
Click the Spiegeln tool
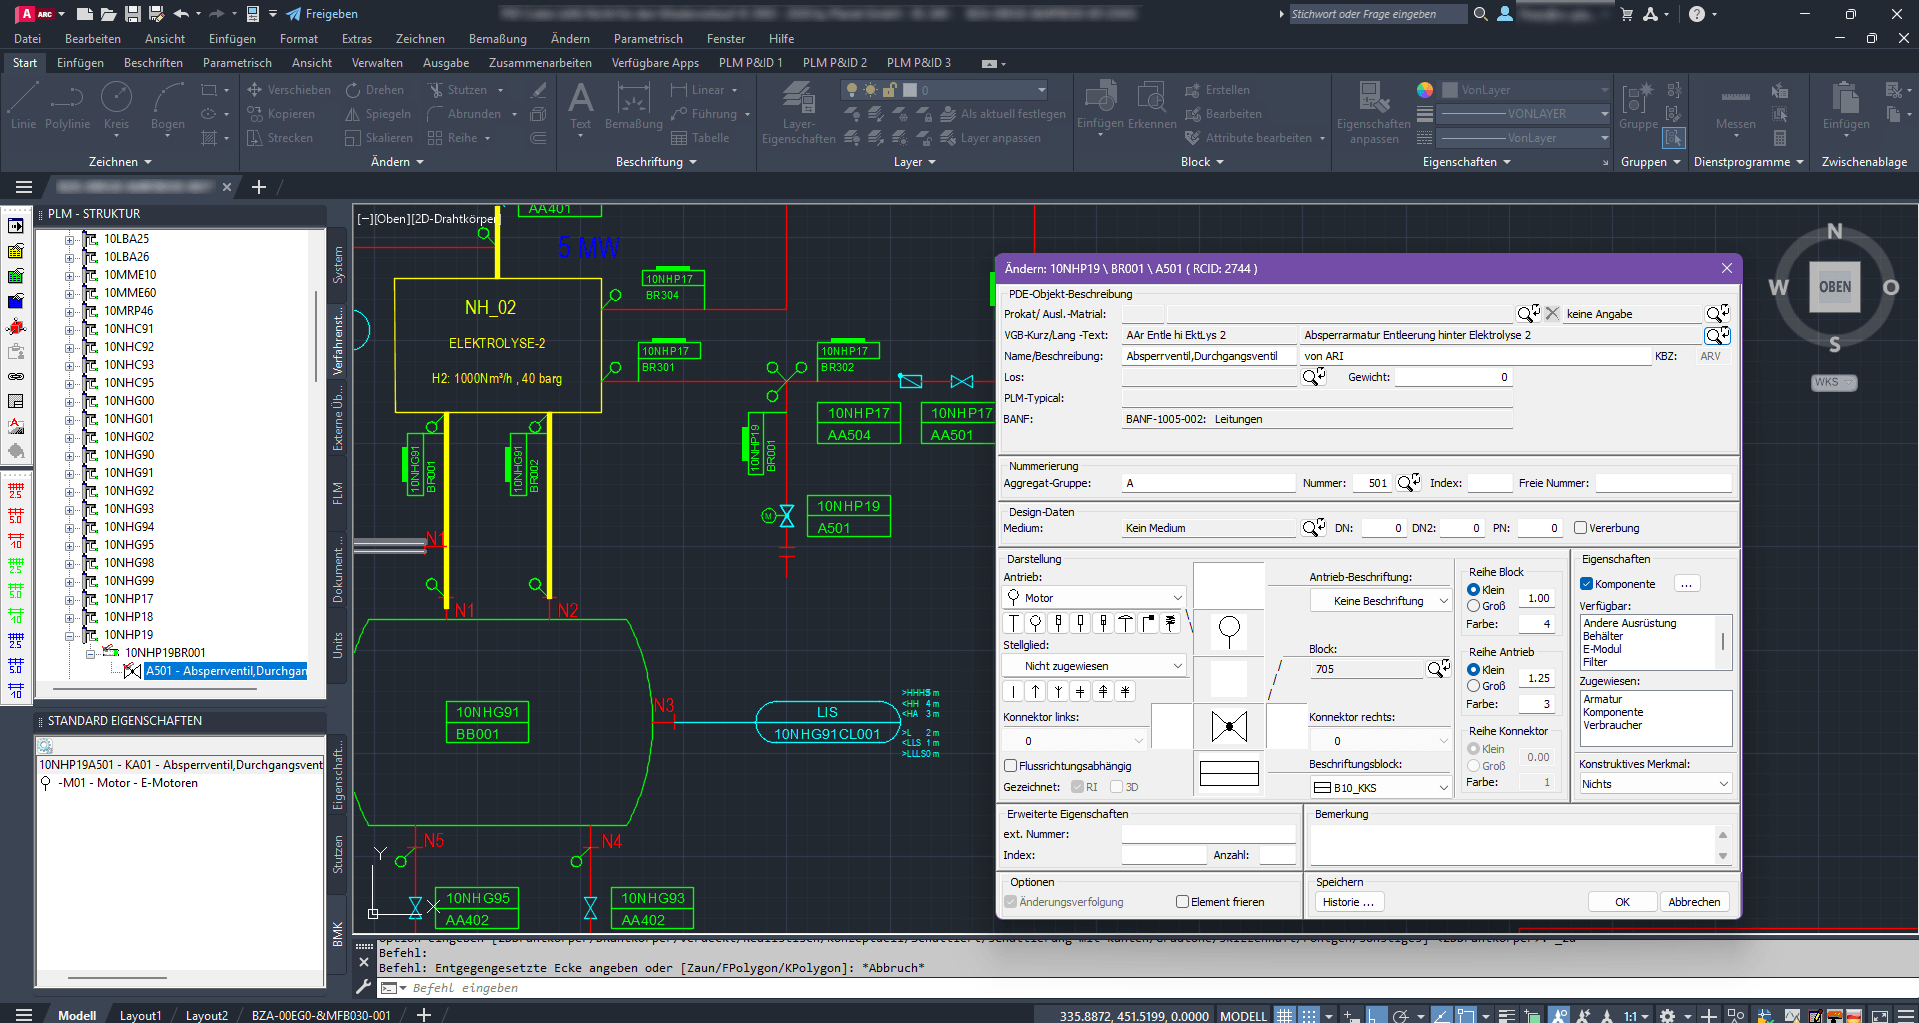coord(378,114)
